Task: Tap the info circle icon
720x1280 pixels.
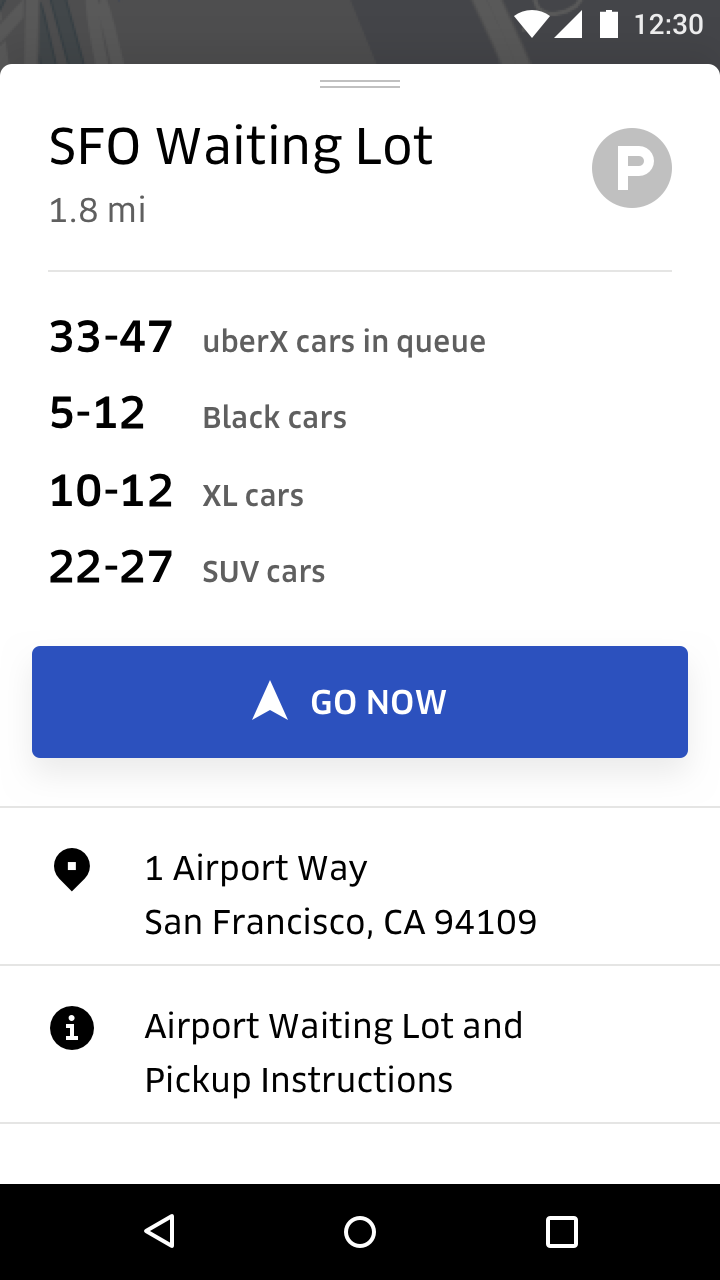Action: tap(72, 1028)
